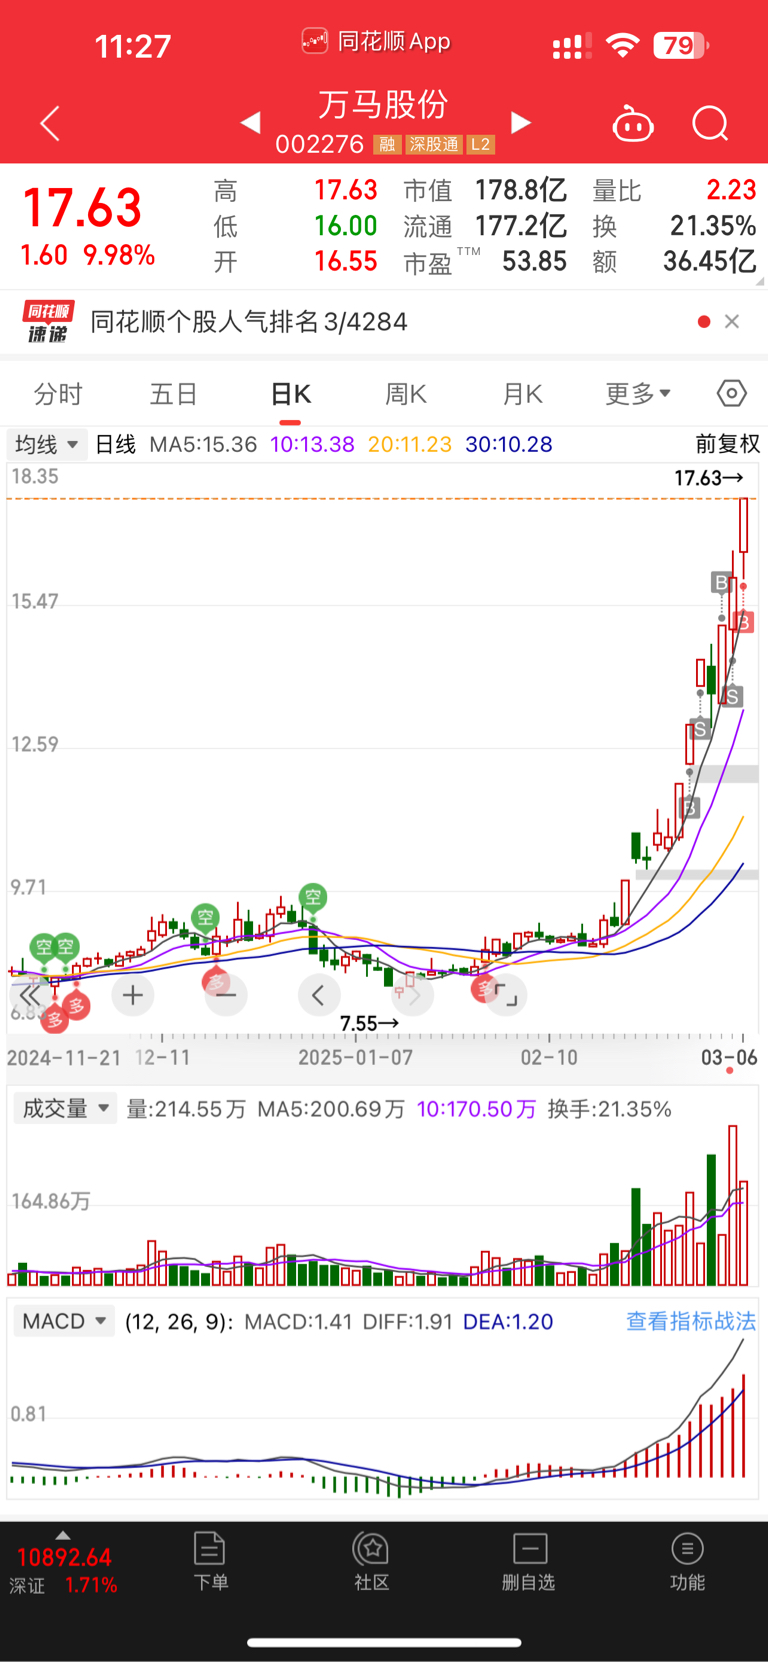Tap the 市盈 53.85 value
Viewport: 768px width, 1662px height.
(x=534, y=262)
